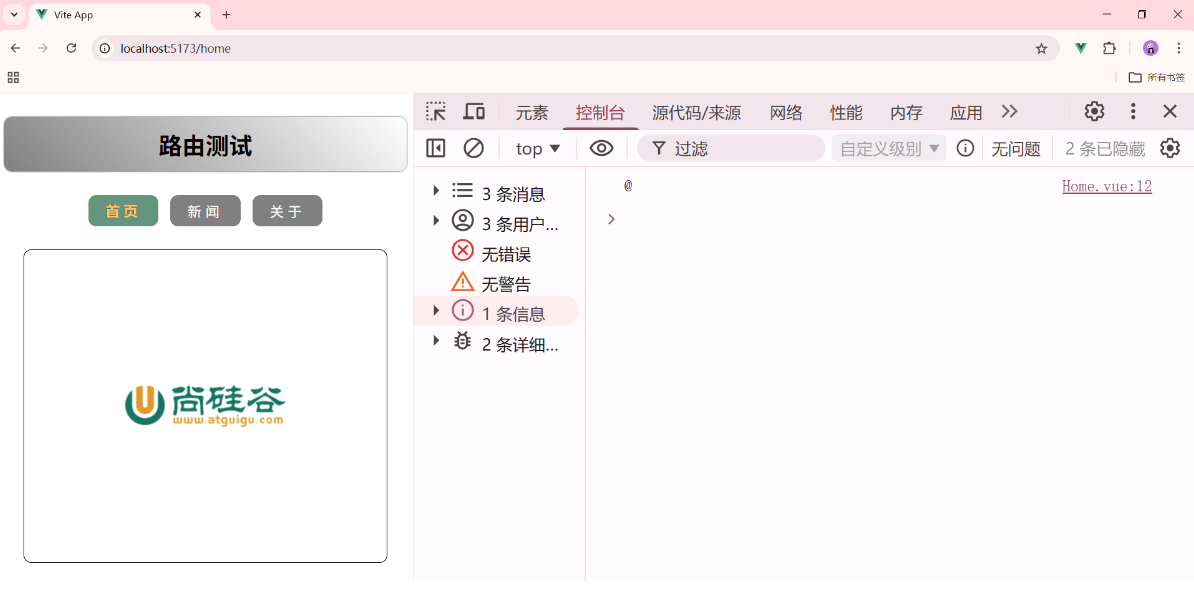Open the Extensions puzzle icon

pos(1109,48)
